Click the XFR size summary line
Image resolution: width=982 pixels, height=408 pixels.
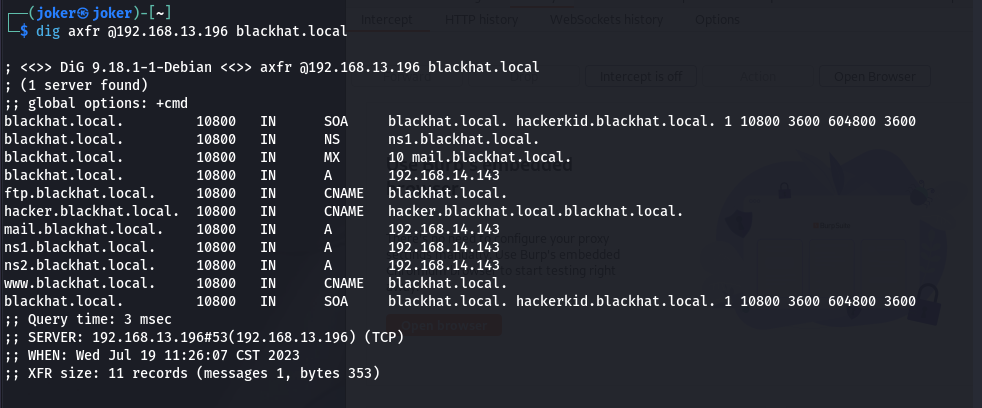click(192, 374)
